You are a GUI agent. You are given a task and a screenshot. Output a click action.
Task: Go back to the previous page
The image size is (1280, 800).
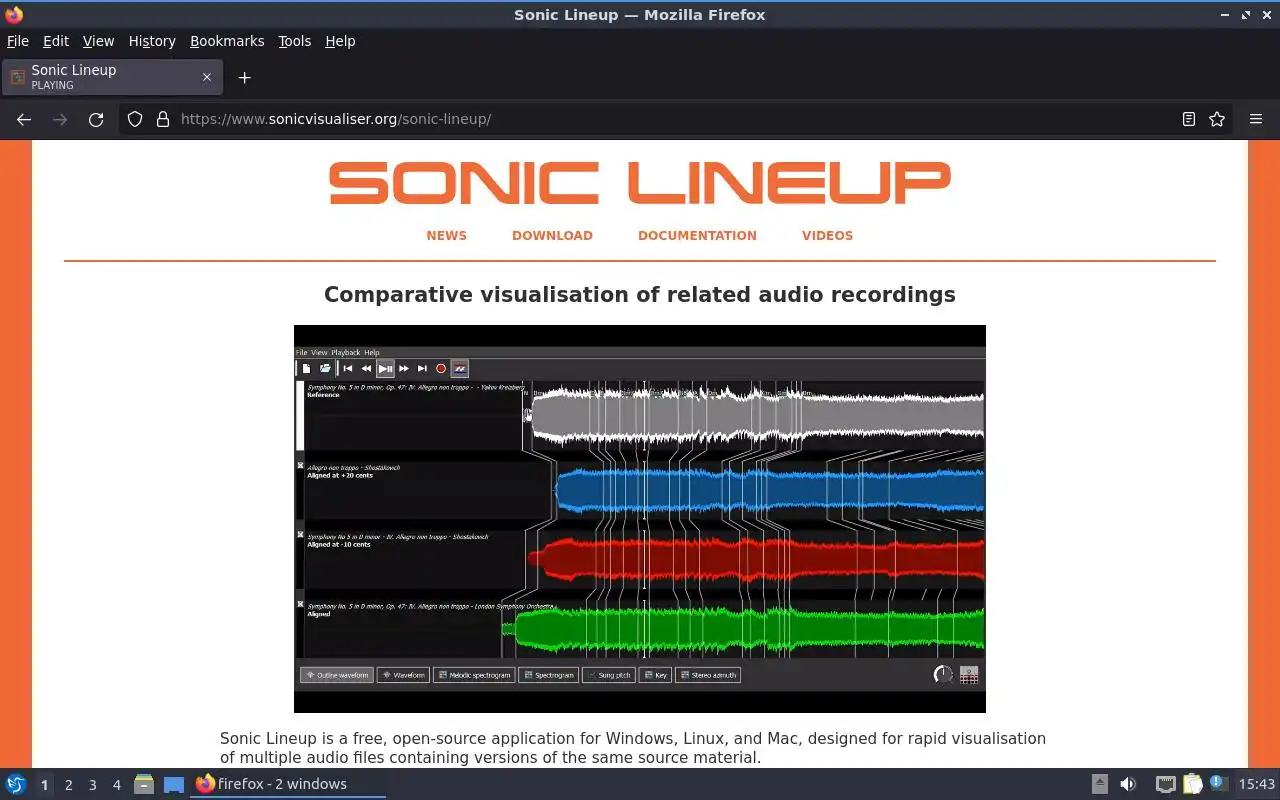click(x=24, y=119)
